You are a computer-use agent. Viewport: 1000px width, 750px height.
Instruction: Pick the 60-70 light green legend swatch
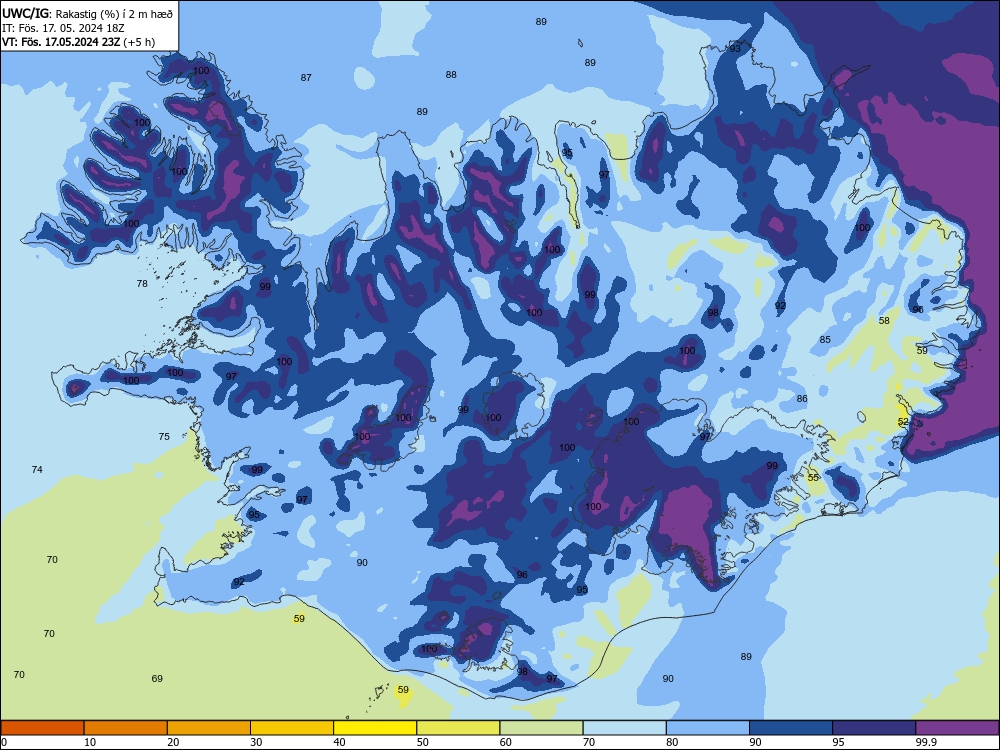[541, 728]
